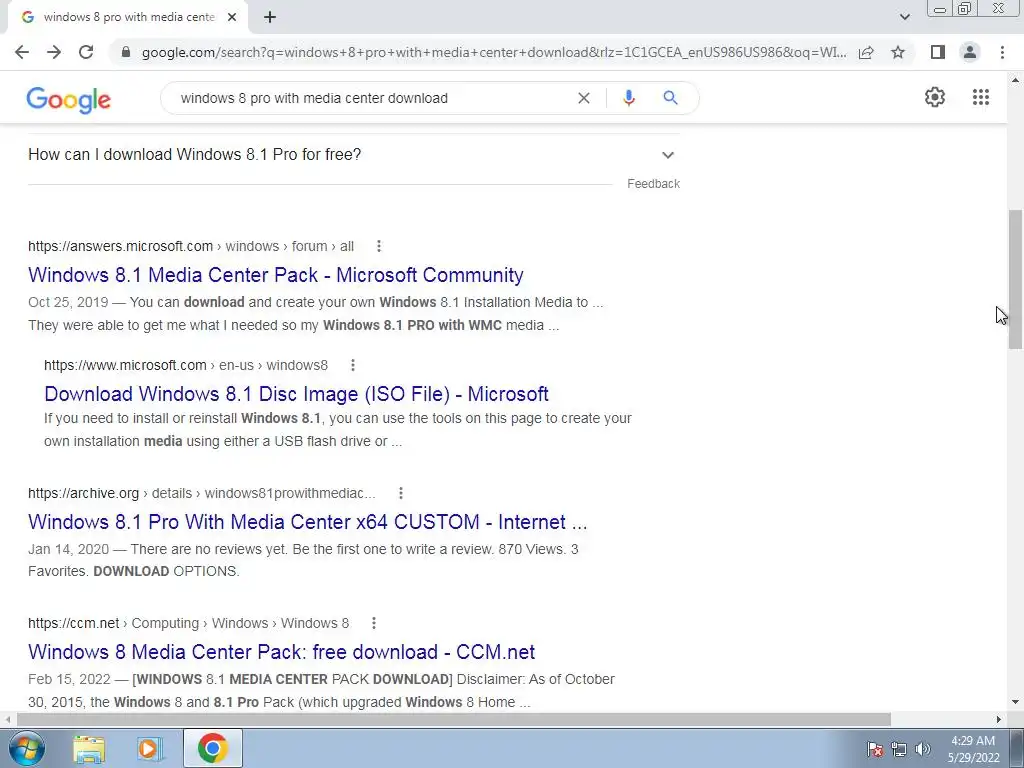
Task: Click the www.microsoft.com URL breadcrumb
Action: [186, 365]
